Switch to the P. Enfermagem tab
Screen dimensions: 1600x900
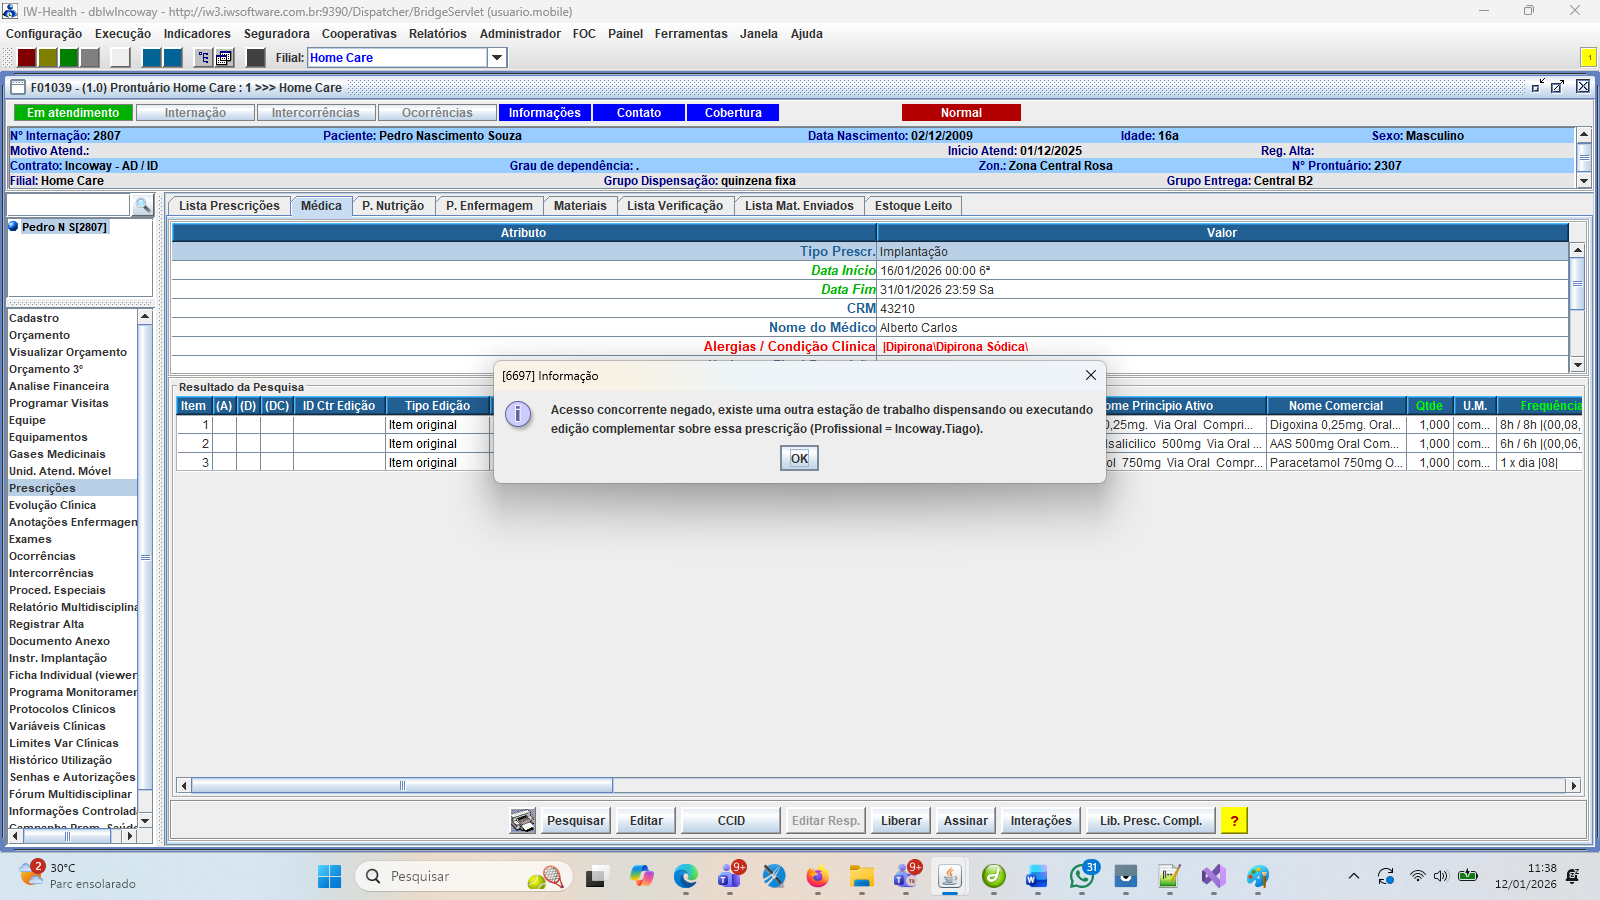(x=489, y=206)
